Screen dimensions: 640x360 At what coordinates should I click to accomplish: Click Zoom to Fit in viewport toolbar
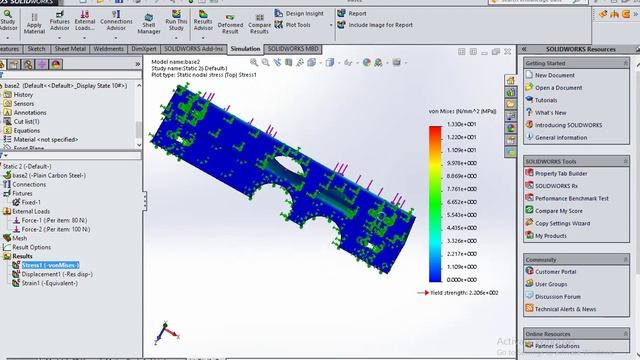pos(254,62)
